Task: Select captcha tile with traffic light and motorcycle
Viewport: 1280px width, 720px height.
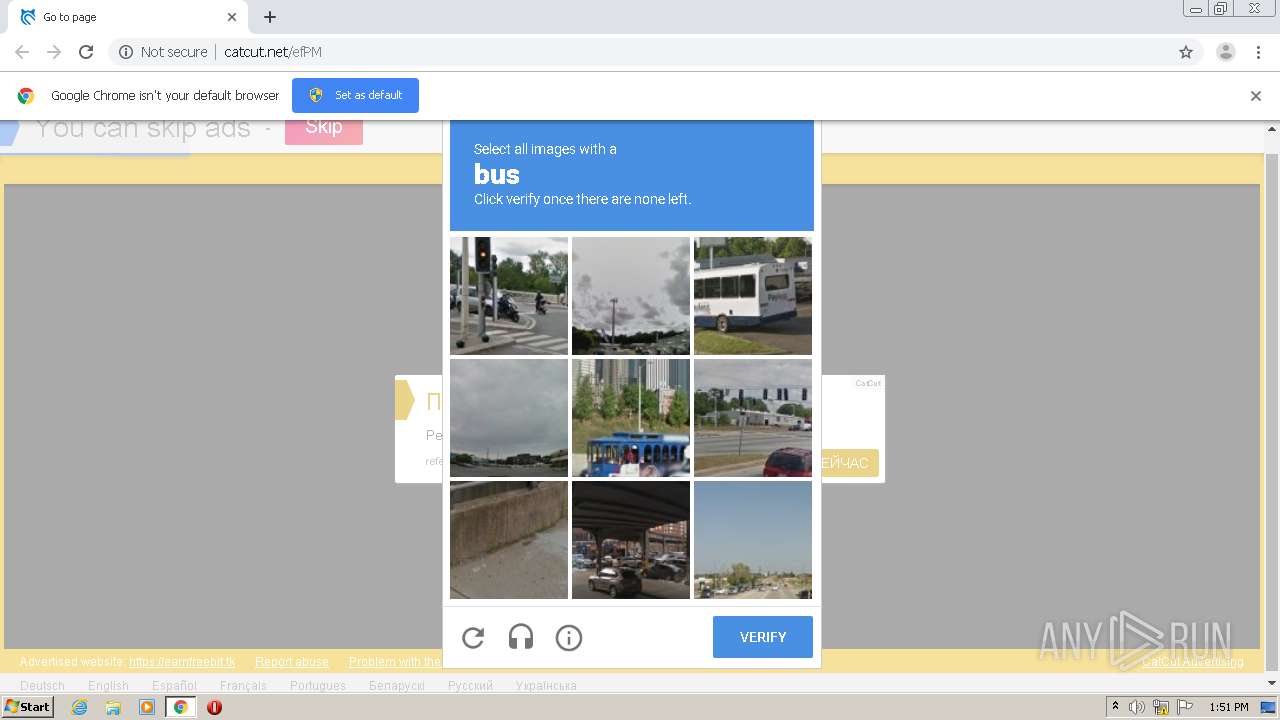Action: click(509, 296)
